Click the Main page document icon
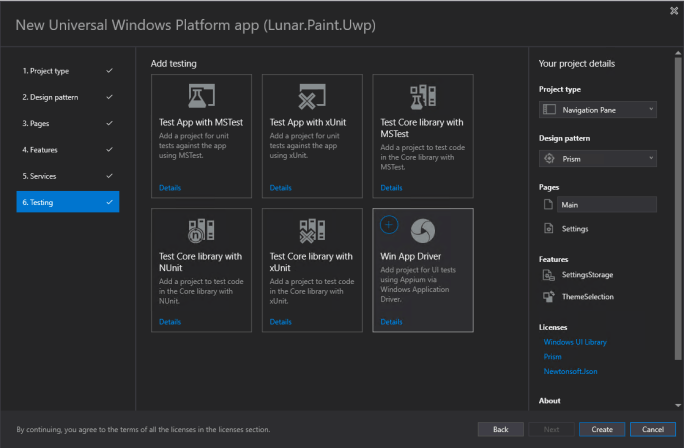Viewport: 684px width, 448px height. coord(548,204)
